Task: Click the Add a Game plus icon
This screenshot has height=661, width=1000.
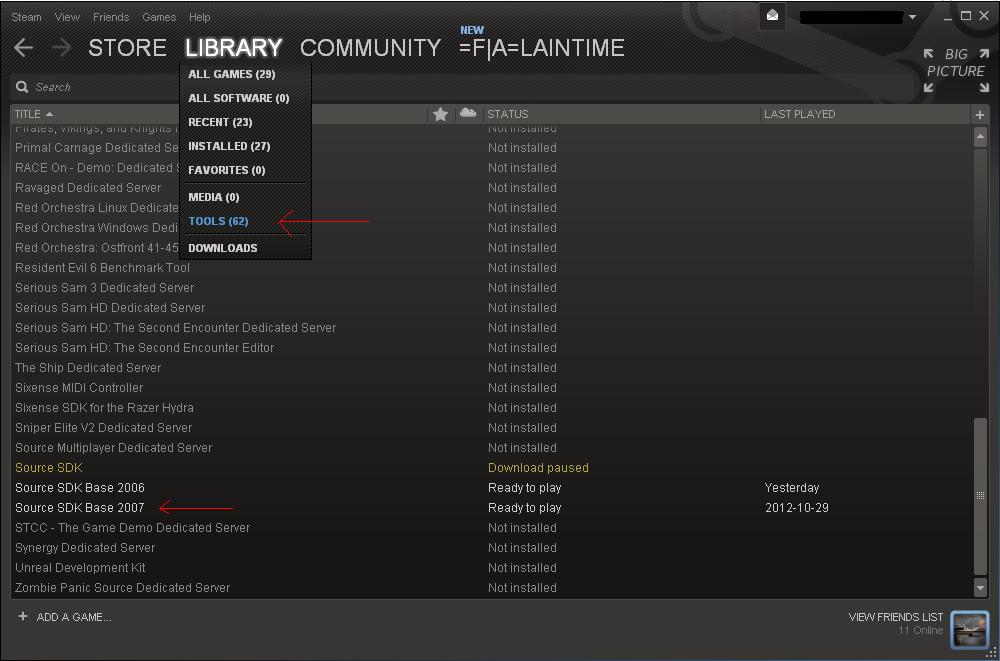Action: click(x=23, y=616)
